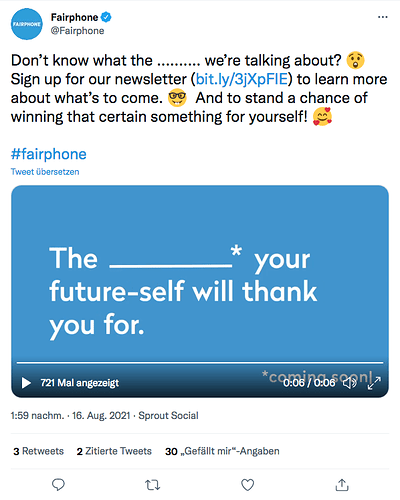Click the Sprout Social source link
The image size is (400, 500).
[x=168, y=415]
